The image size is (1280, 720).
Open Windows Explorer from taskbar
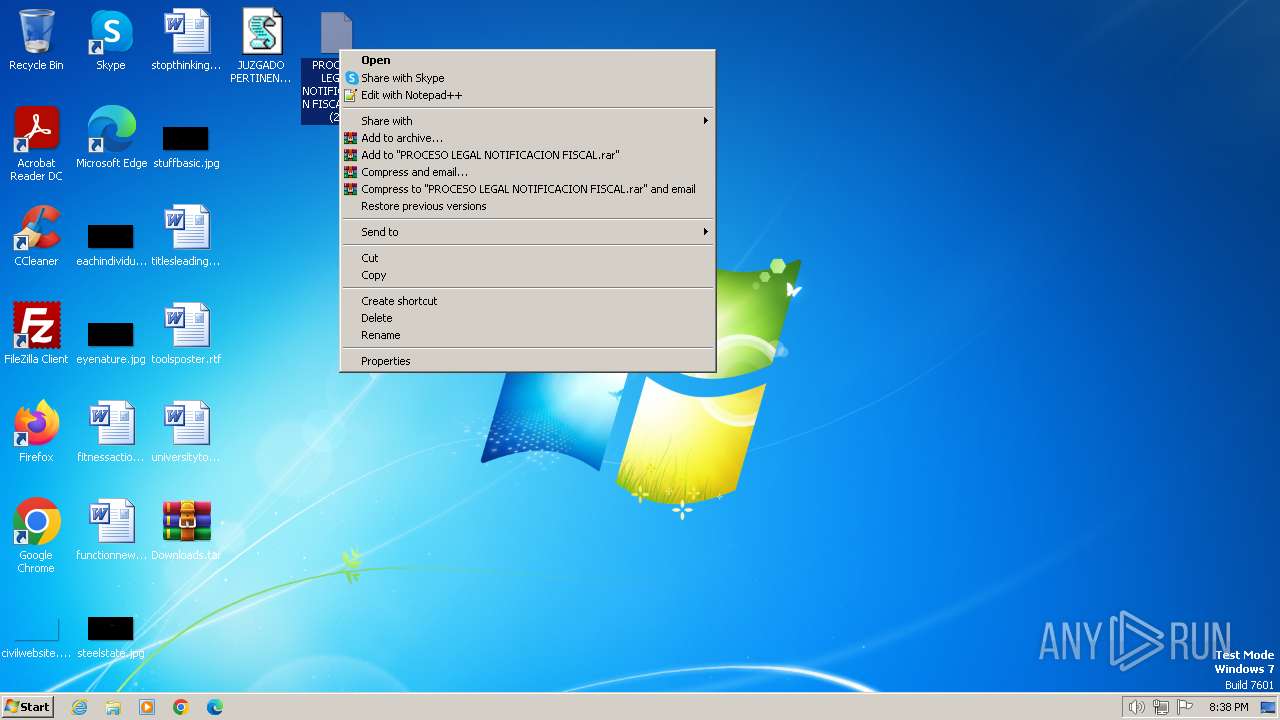(x=113, y=707)
